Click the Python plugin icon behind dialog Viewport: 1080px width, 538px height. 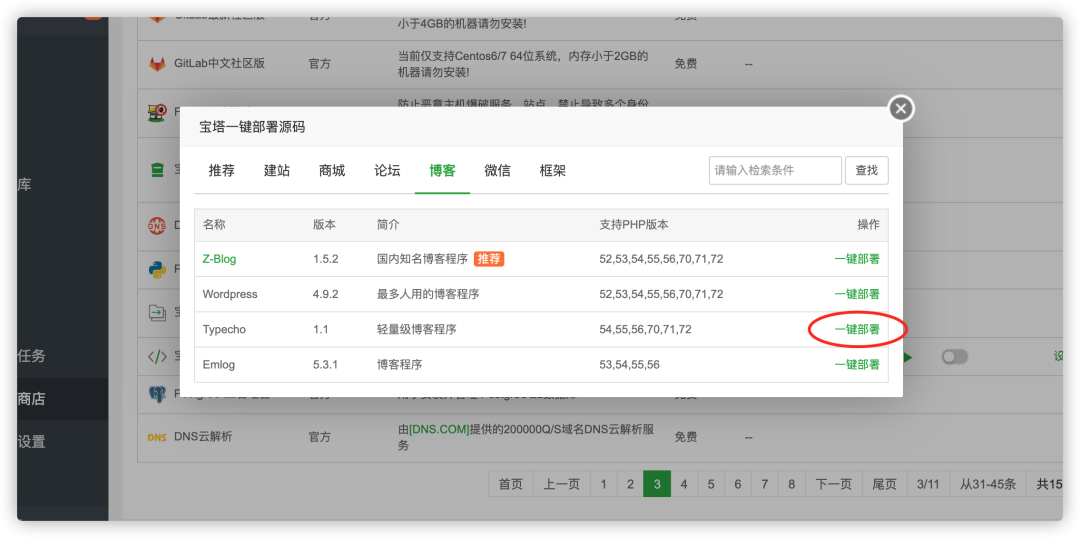[158, 269]
